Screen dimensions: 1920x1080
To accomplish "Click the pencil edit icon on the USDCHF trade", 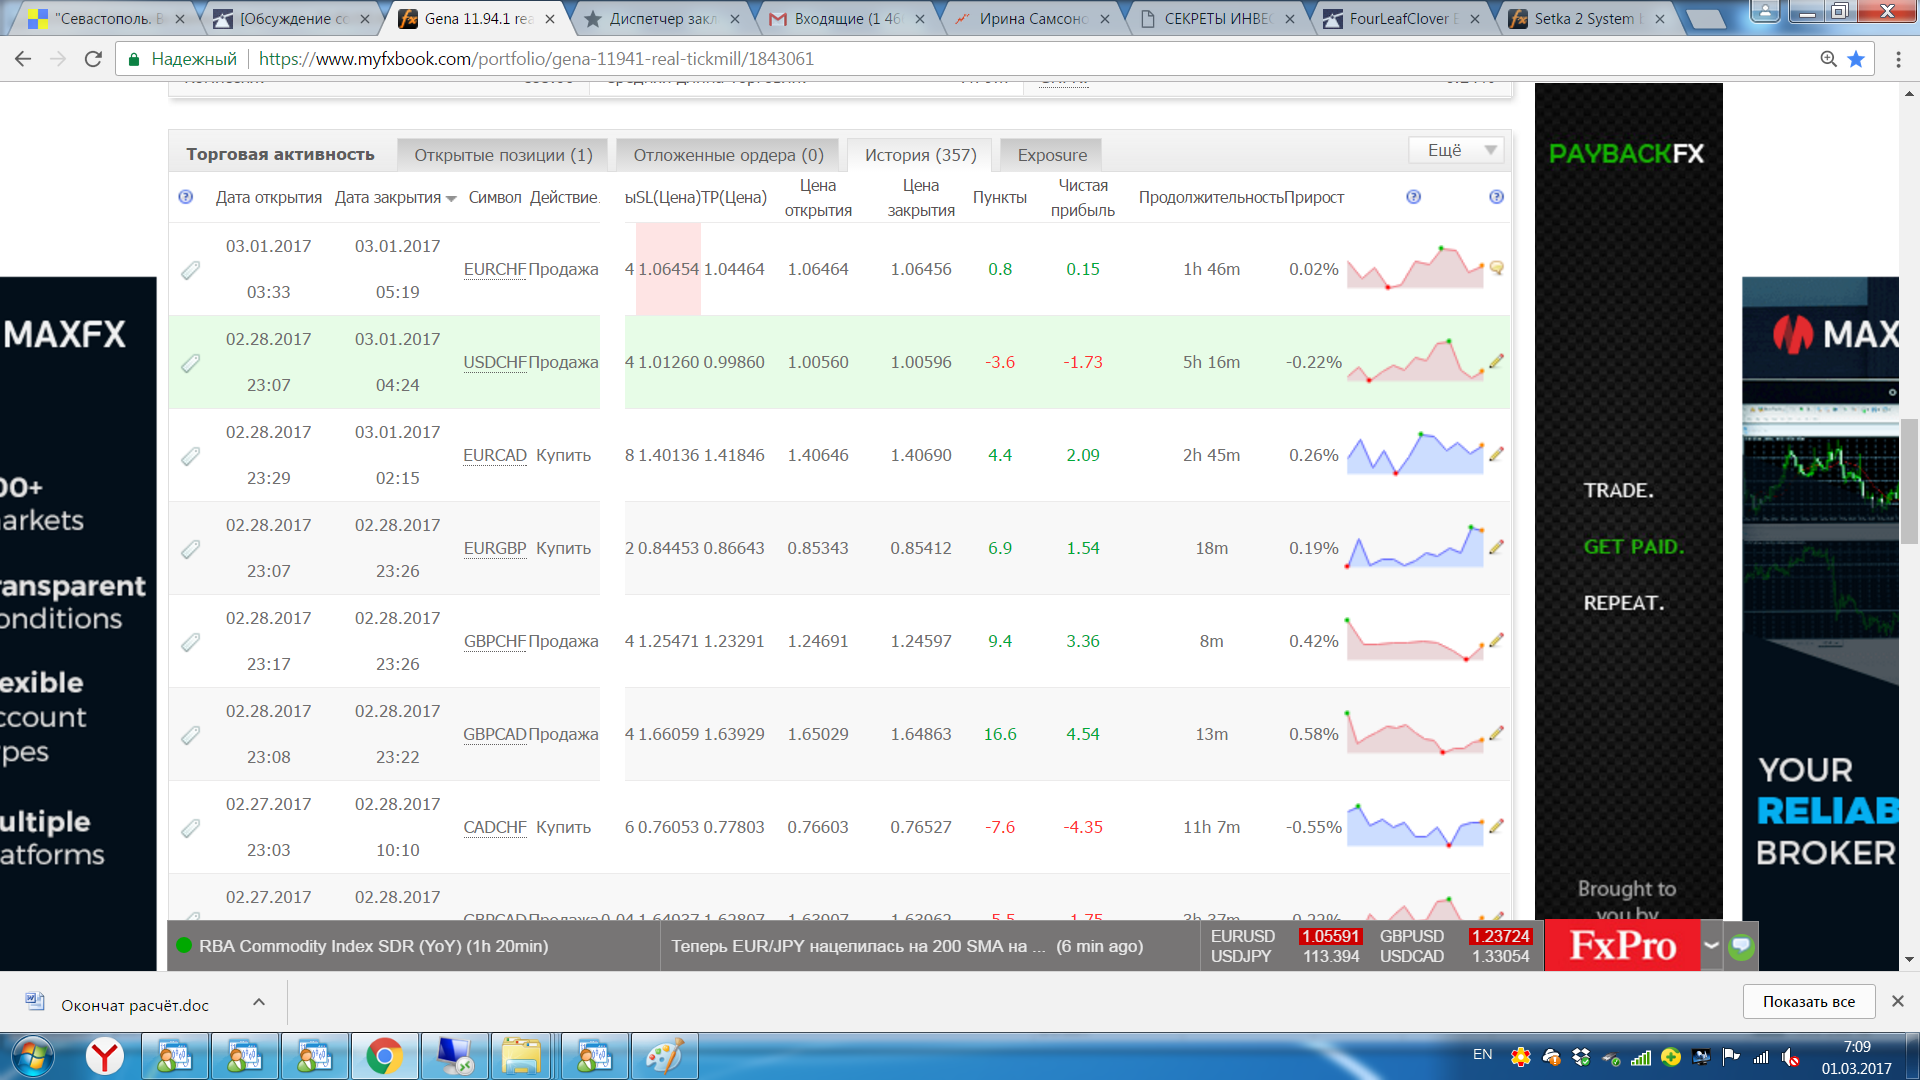I will (x=1496, y=361).
